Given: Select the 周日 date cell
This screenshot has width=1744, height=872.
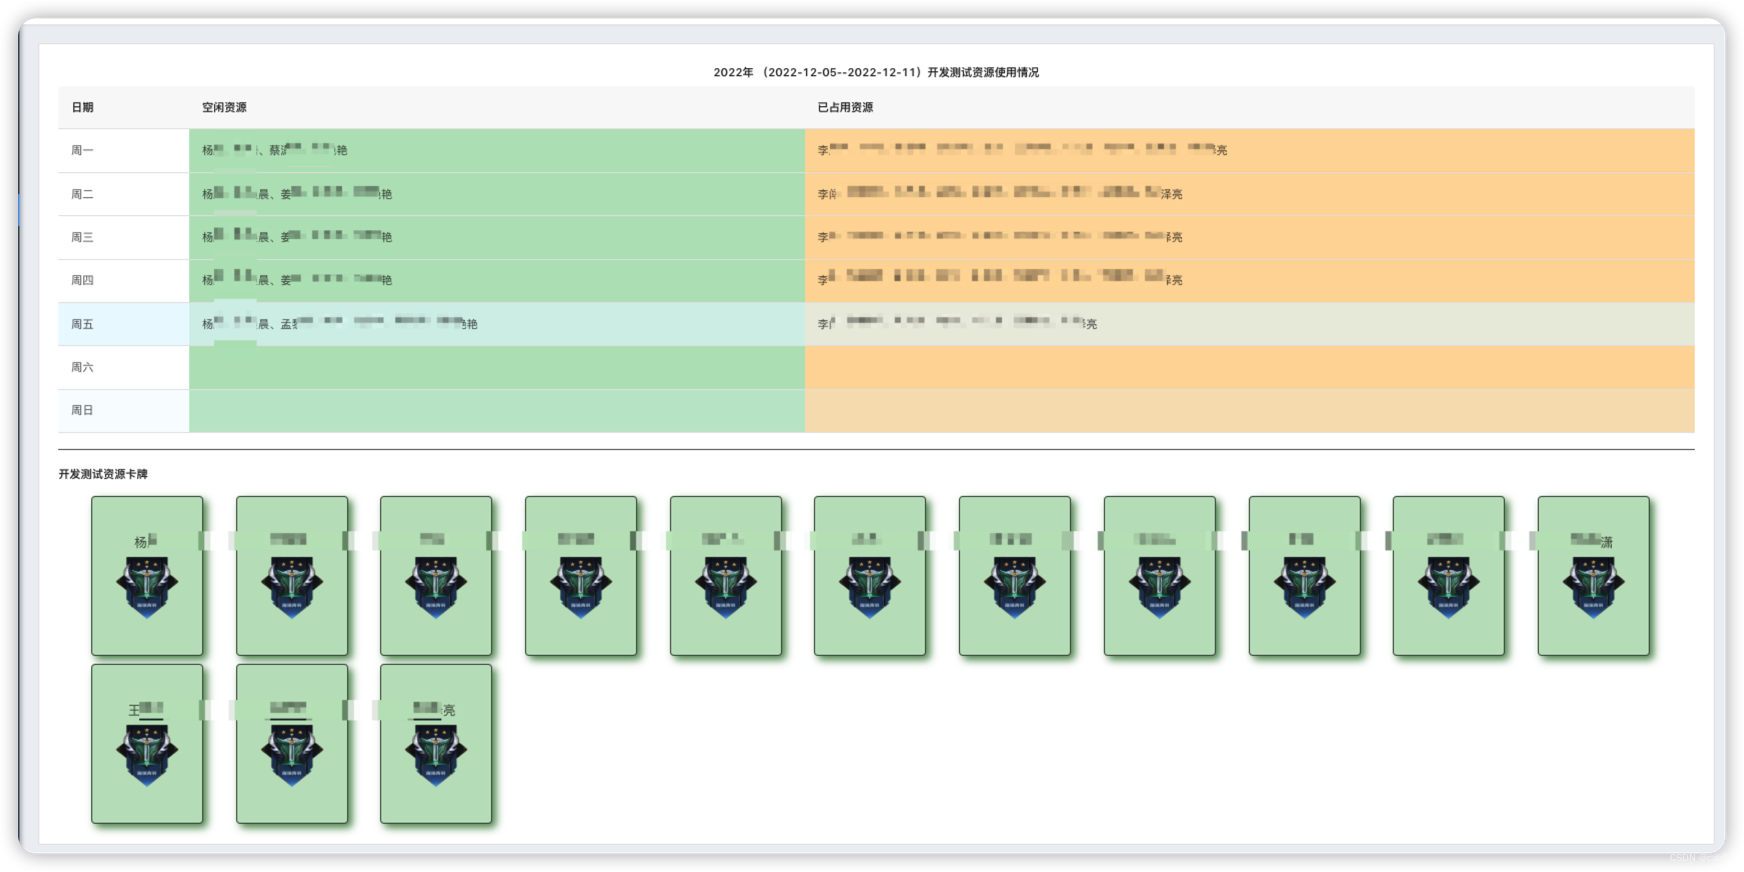Looking at the screenshot, I should click(123, 410).
